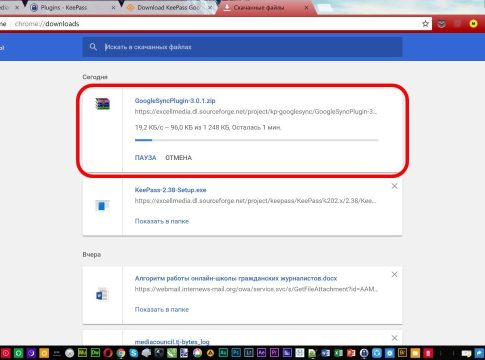Close the Download KeePass tab

coord(210,7)
